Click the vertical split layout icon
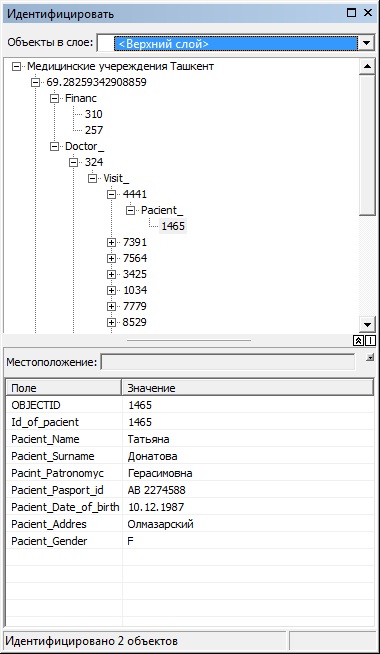Screen dimensions: 380x654 (370, 341)
